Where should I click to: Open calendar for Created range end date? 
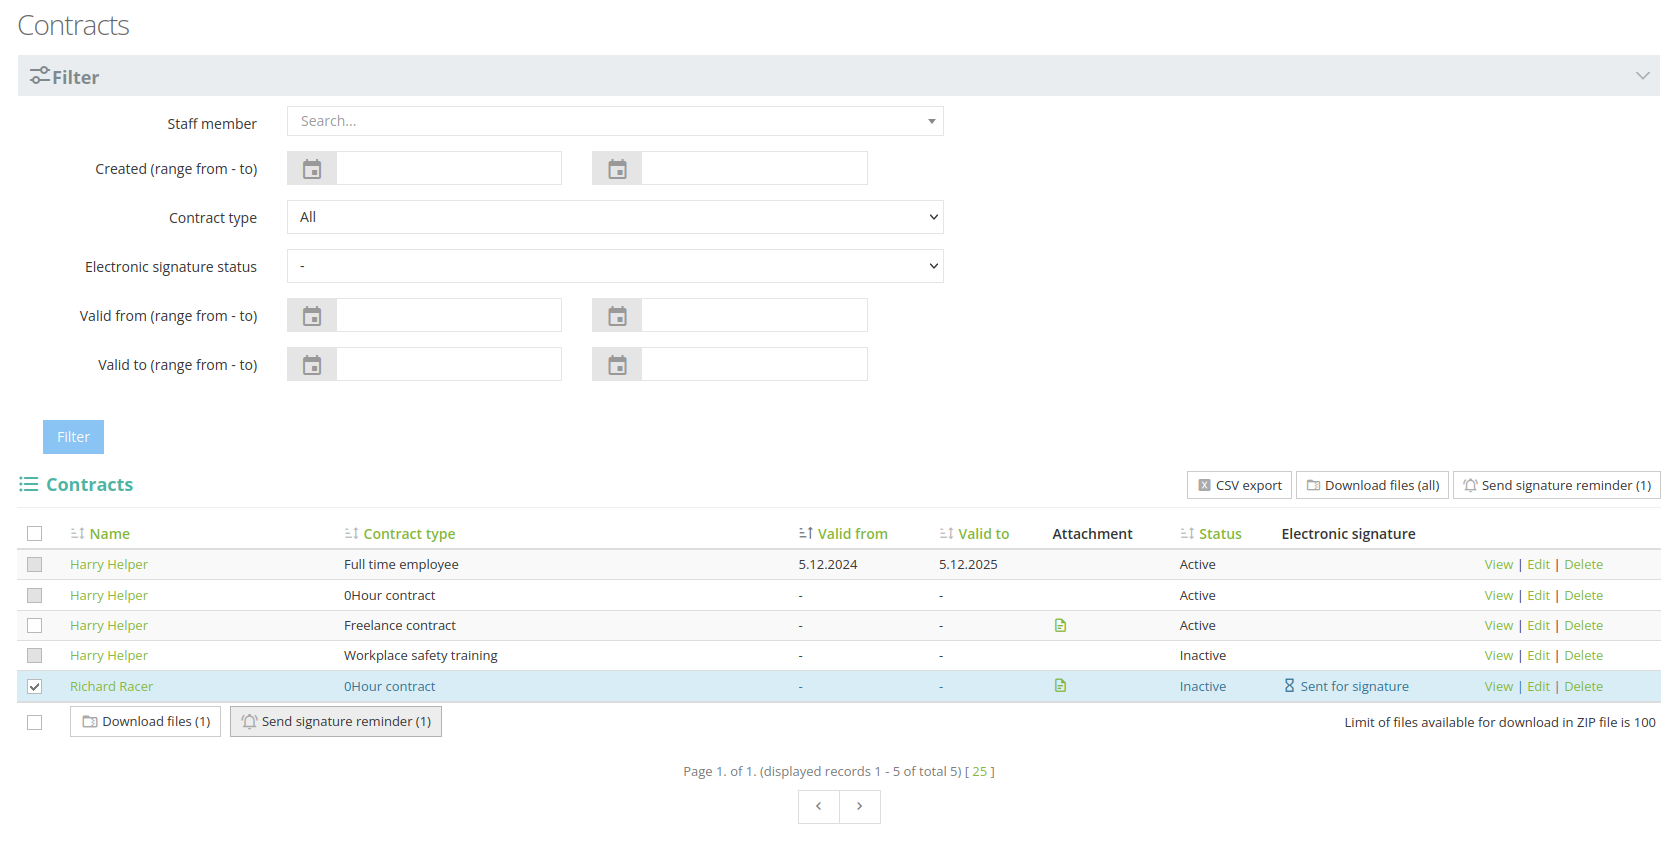point(617,169)
